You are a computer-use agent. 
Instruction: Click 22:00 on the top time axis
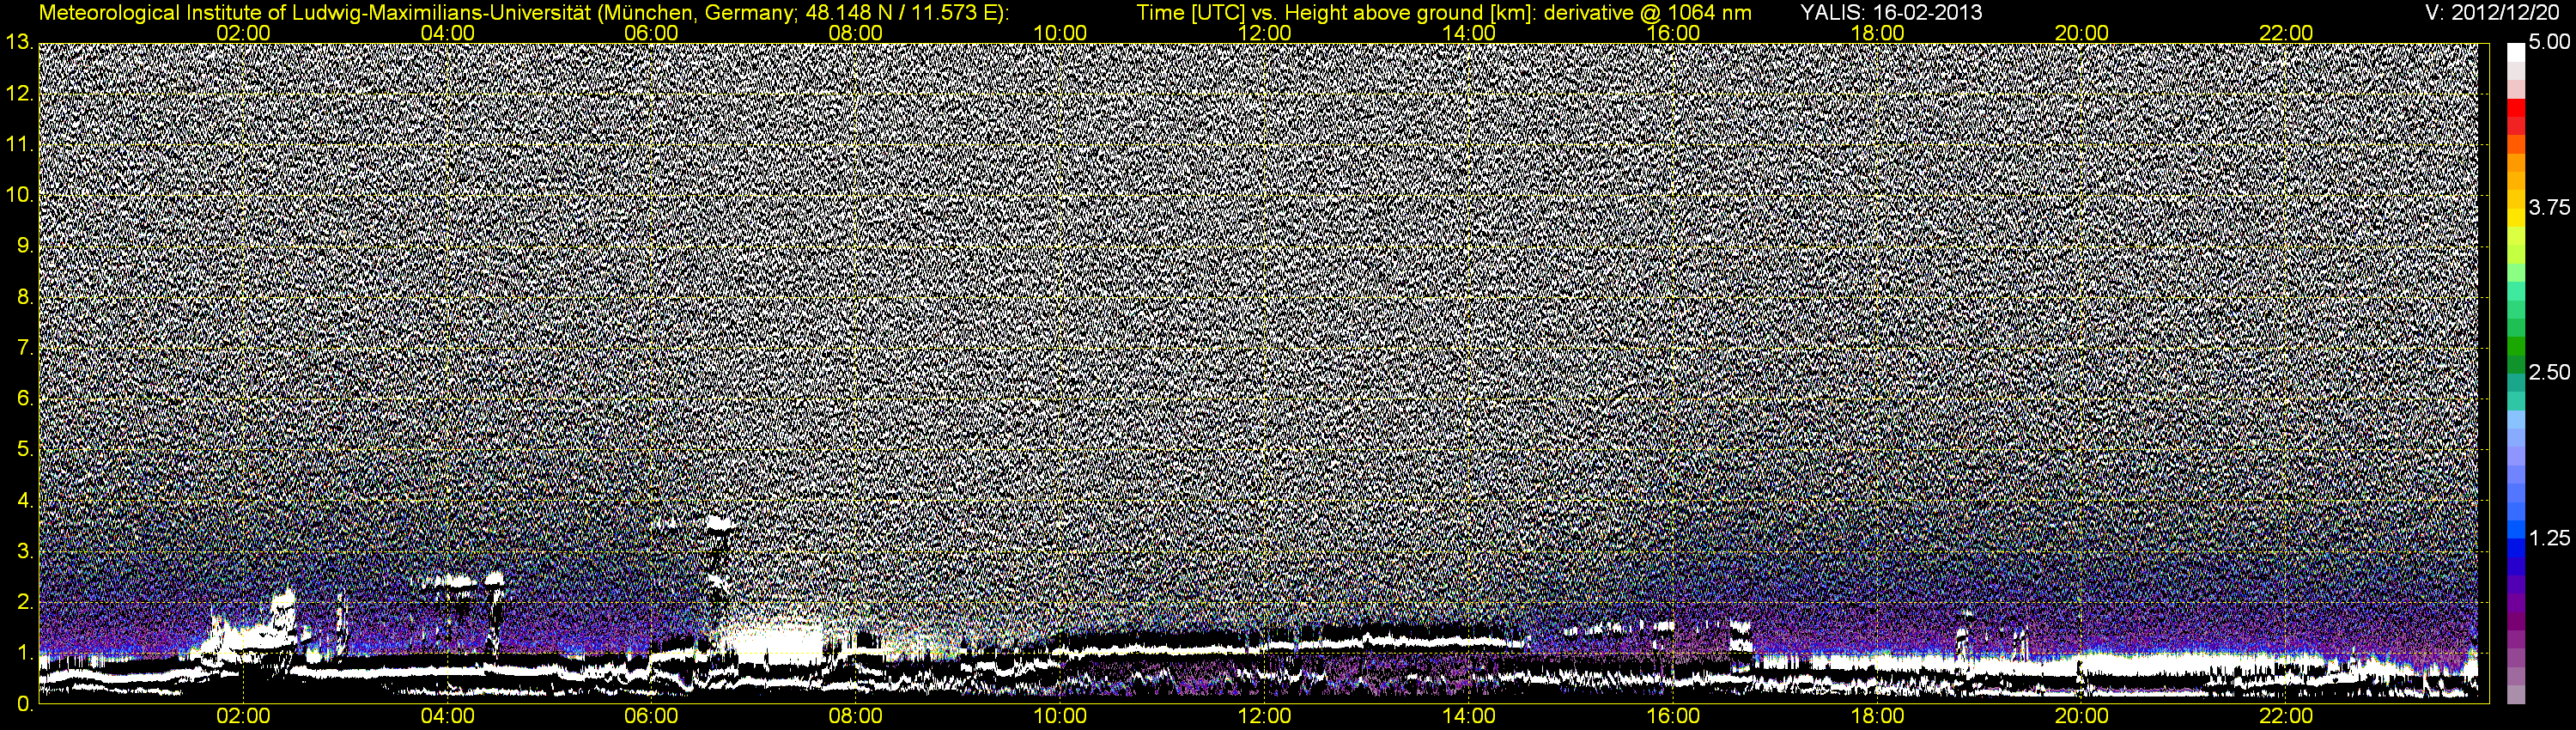pyautogui.click(x=2286, y=33)
